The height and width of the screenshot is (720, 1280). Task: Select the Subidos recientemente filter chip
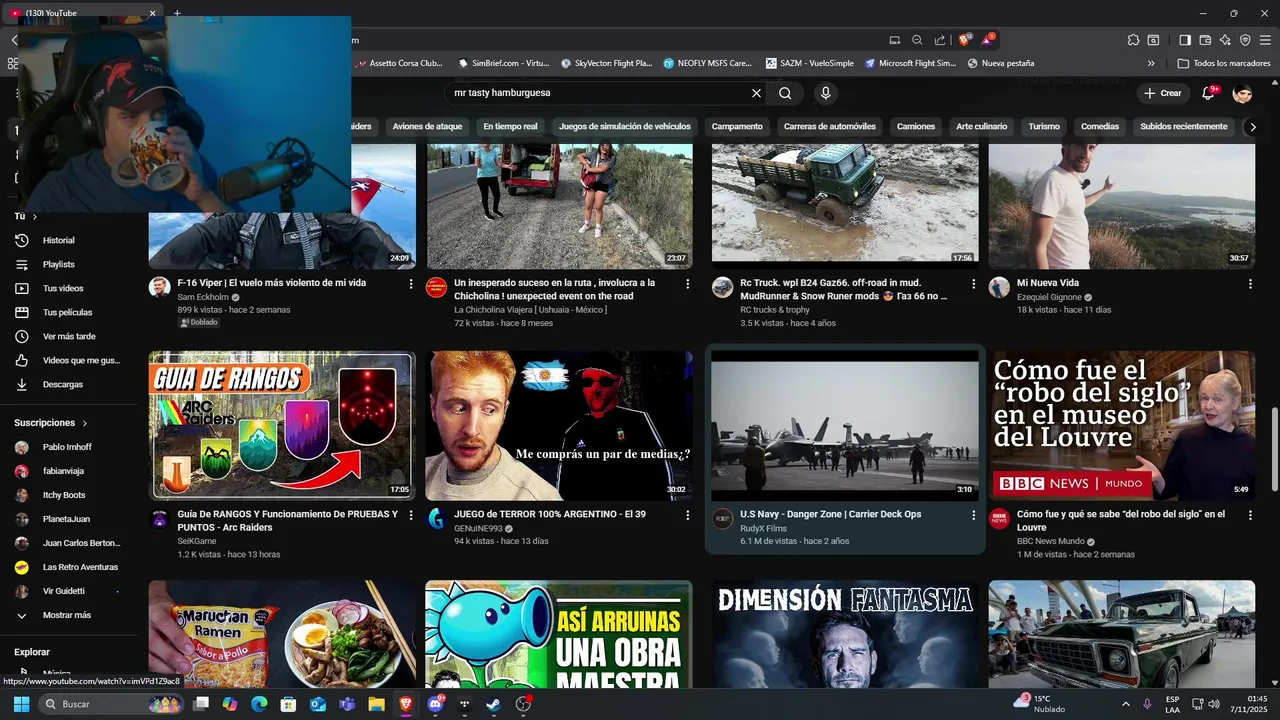(x=1184, y=127)
